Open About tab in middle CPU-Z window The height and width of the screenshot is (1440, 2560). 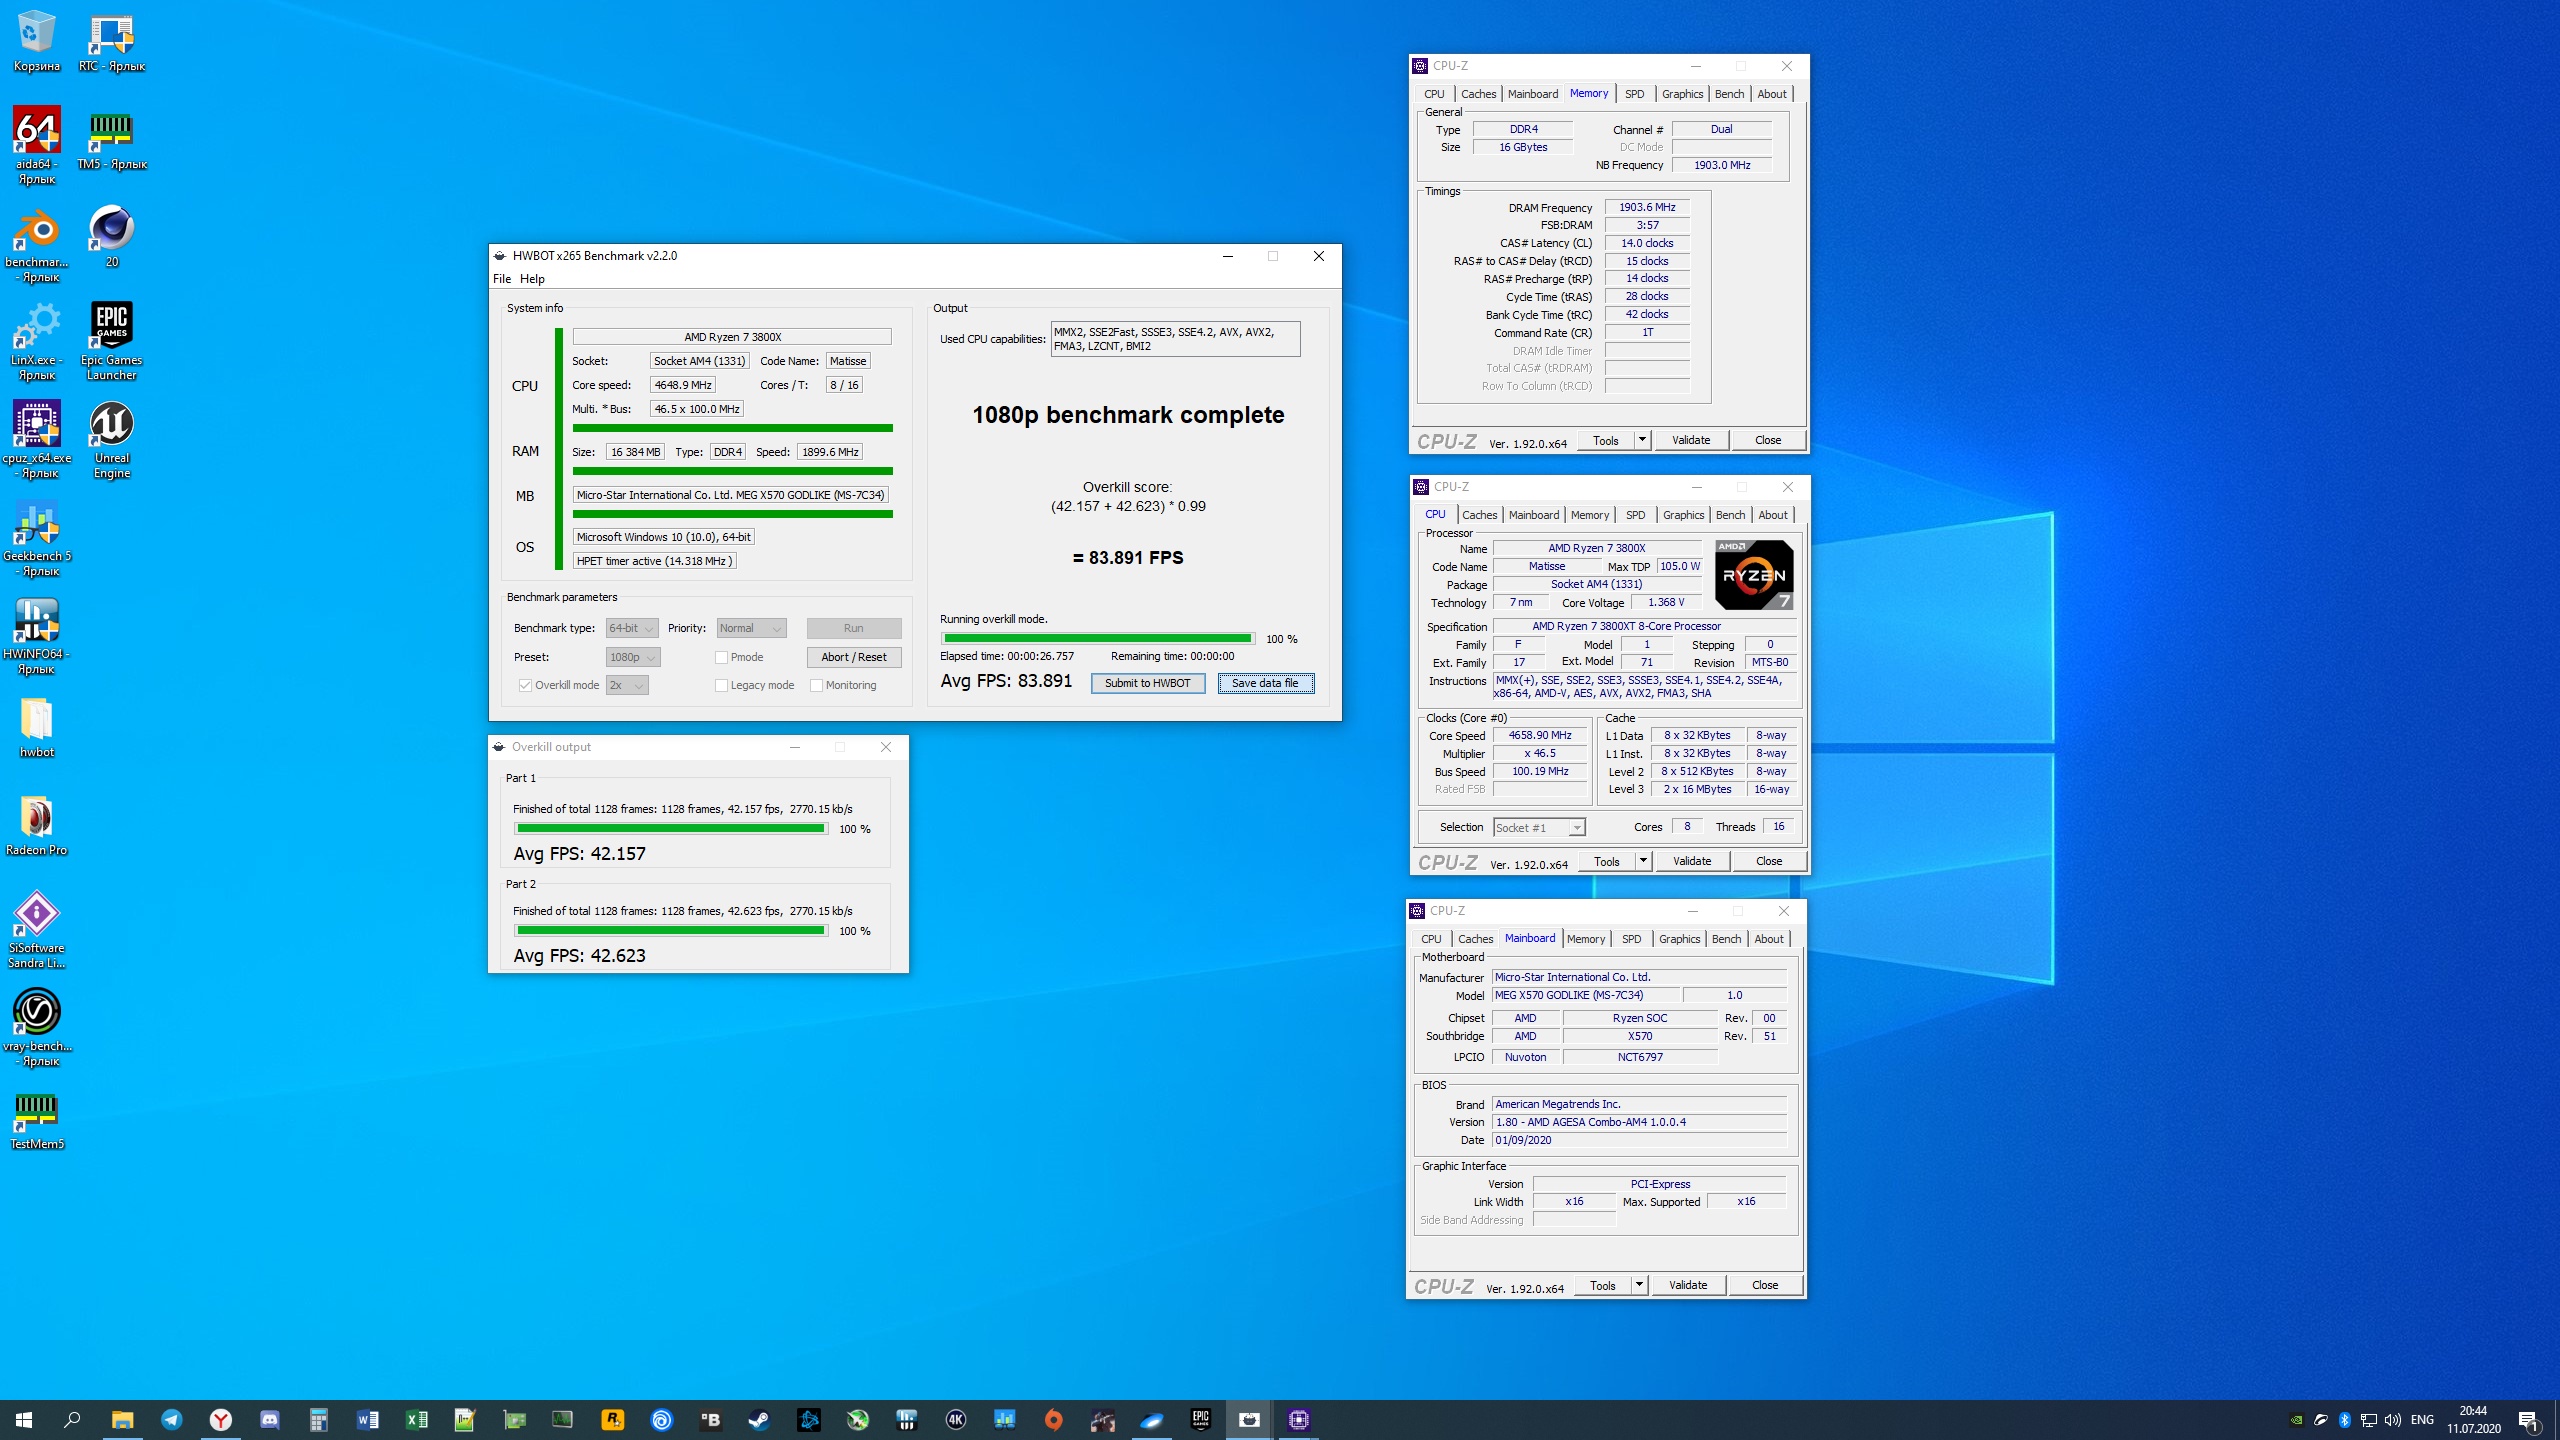(1772, 515)
